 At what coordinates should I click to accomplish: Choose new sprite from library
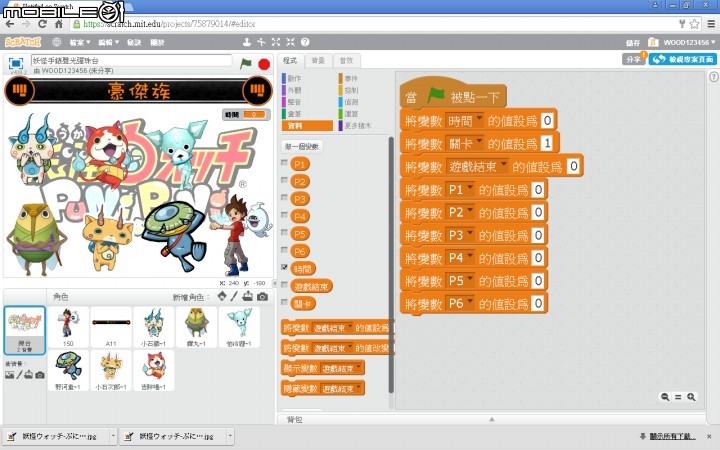222,297
